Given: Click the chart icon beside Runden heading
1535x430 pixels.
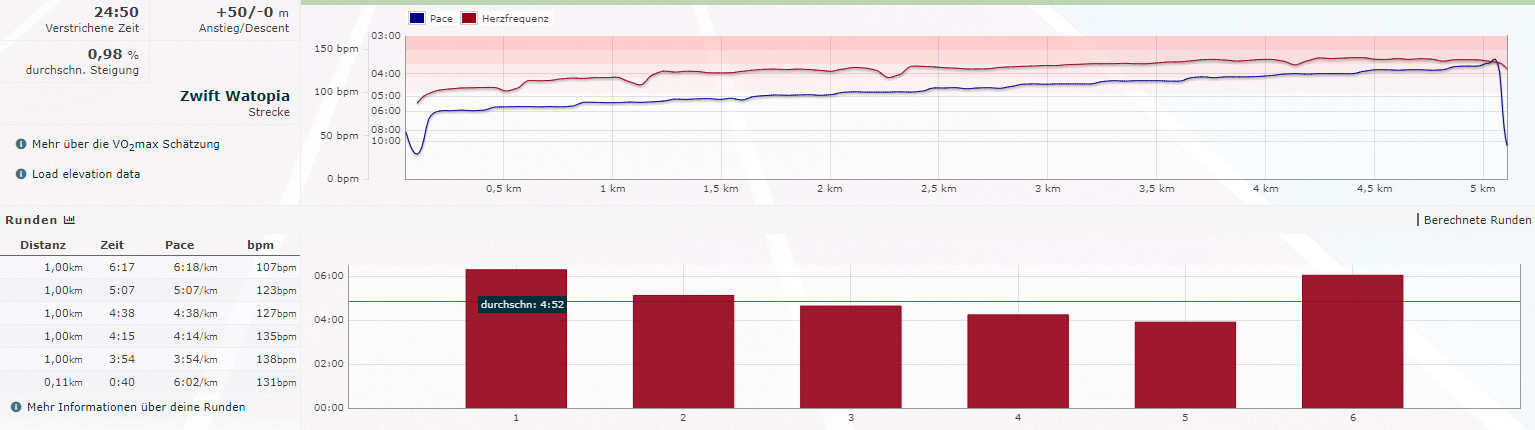Looking at the screenshot, I should (69, 220).
